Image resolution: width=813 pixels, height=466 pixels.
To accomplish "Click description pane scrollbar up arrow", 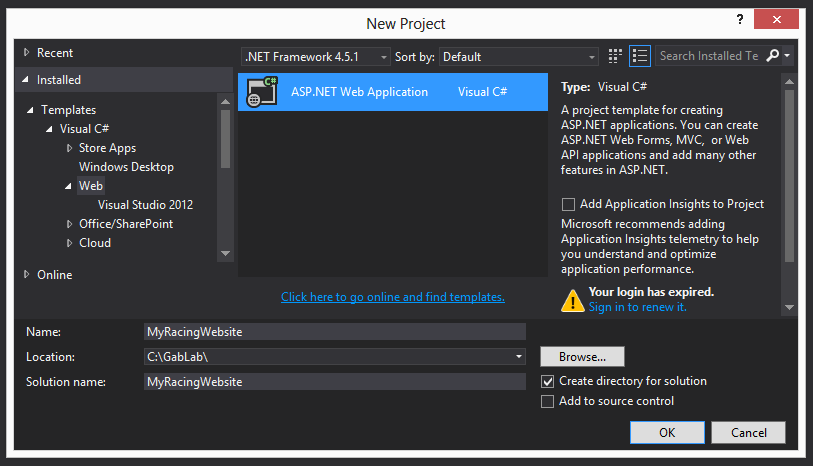I will (x=789, y=81).
